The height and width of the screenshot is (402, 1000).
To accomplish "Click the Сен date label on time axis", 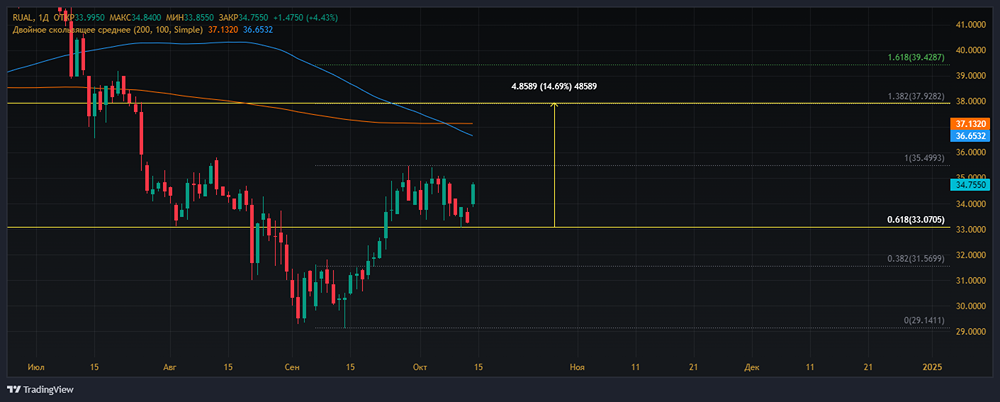I will pyautogui.click(x=292, y=368).
